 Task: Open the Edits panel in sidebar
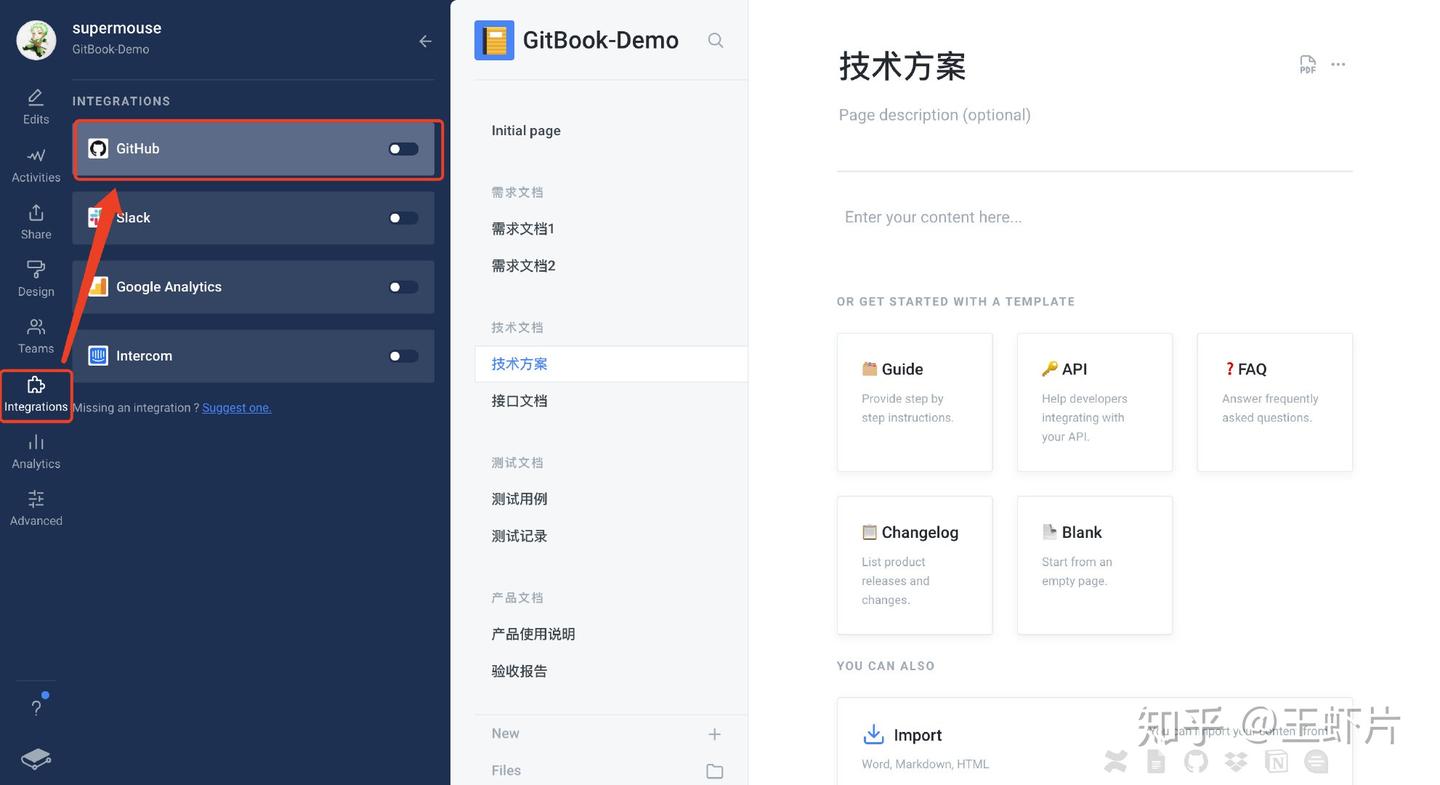pos(35,105)
